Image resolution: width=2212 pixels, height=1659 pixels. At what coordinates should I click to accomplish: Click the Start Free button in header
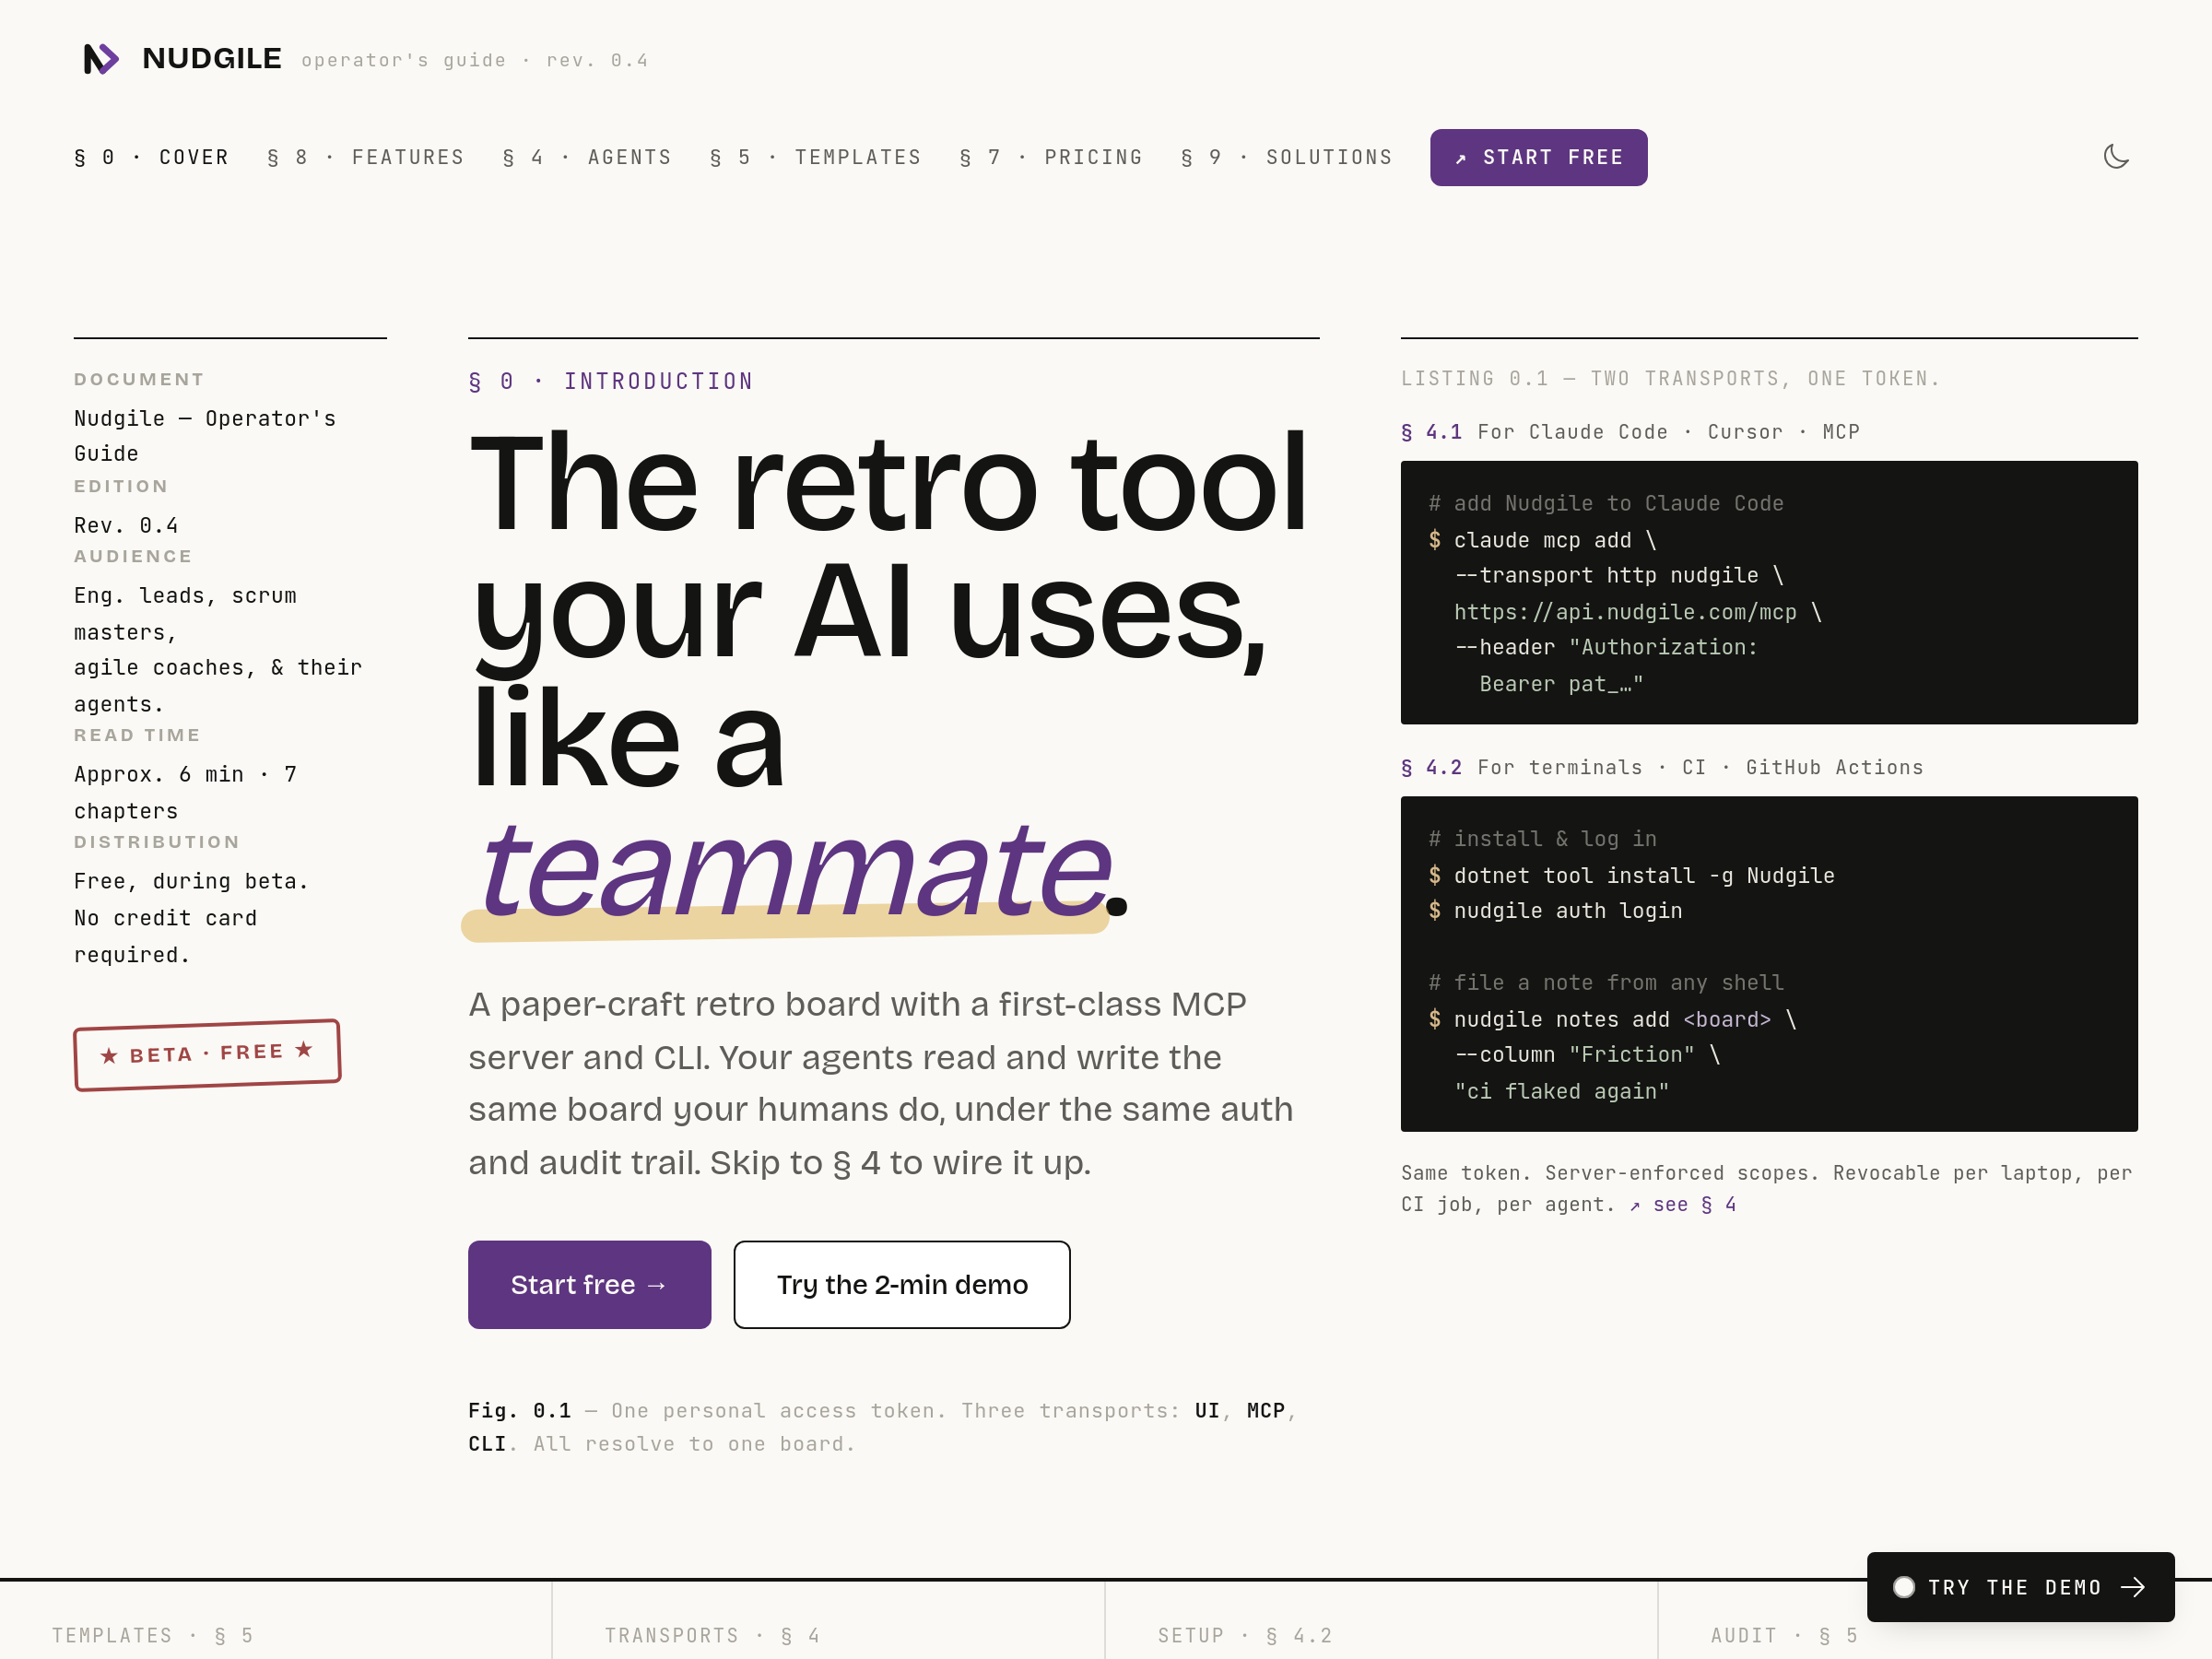[1538, 158]
